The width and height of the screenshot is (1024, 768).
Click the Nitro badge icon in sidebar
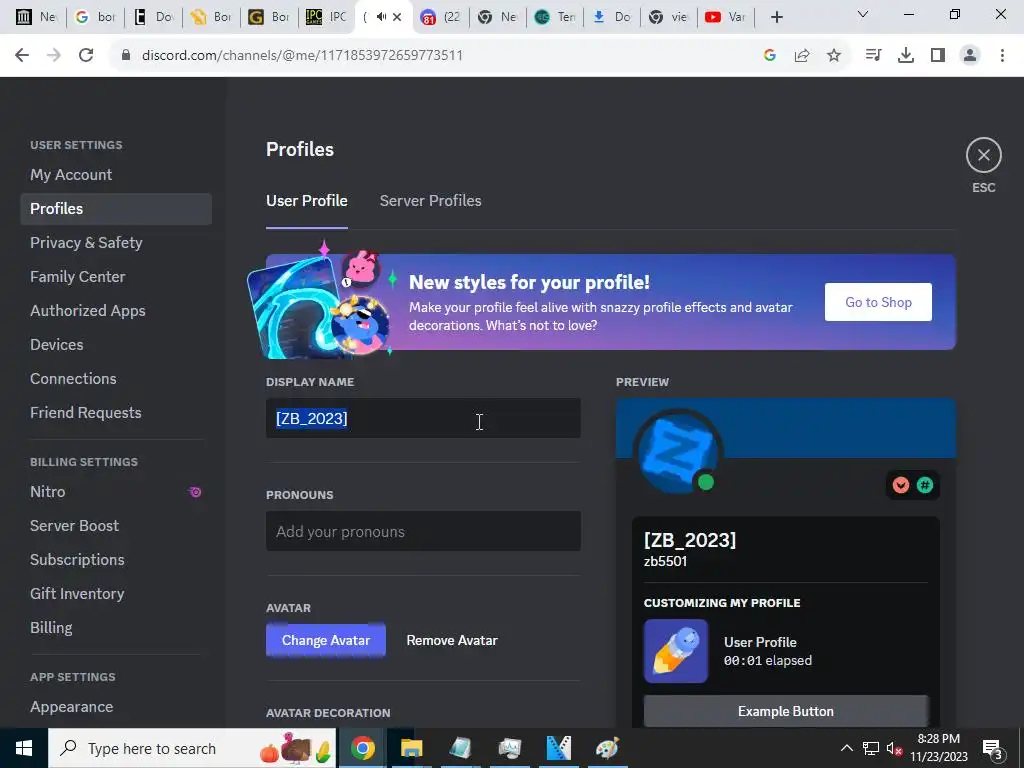(x=195, y=492)
